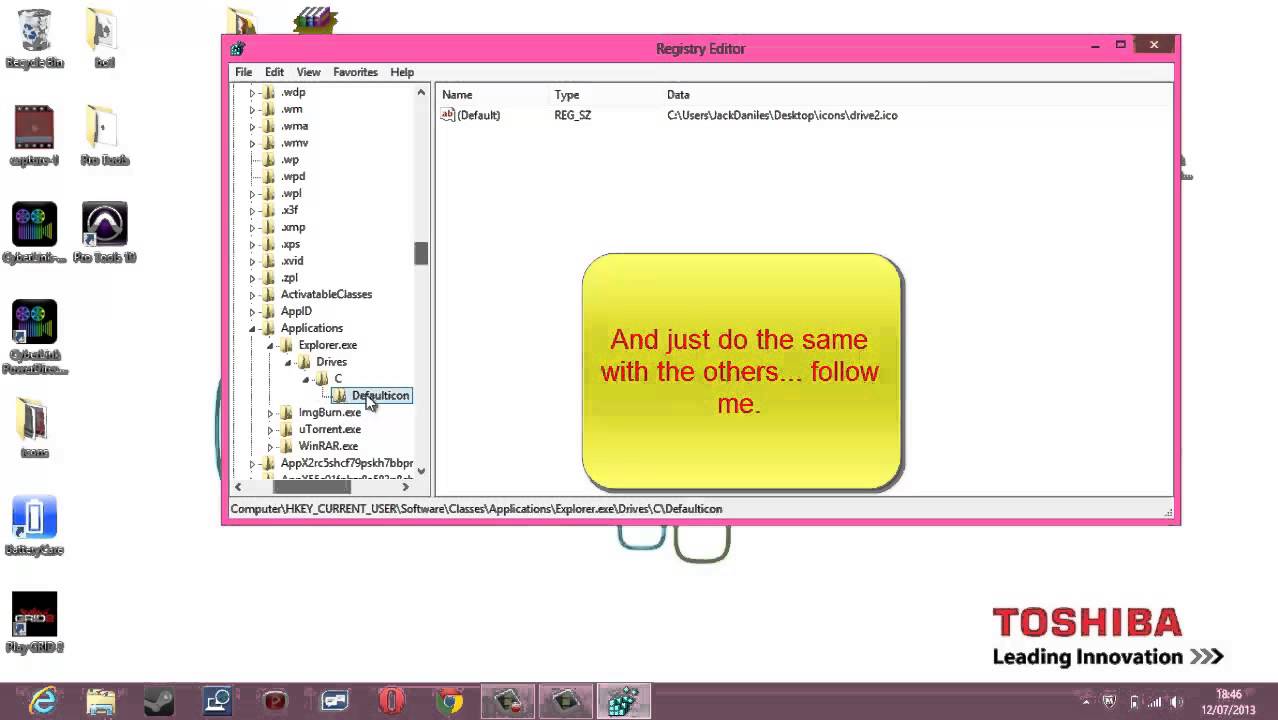Click the Applications key folder icon
The width and height of the screenshot is (1278, 720).
[x=268, y=328]
